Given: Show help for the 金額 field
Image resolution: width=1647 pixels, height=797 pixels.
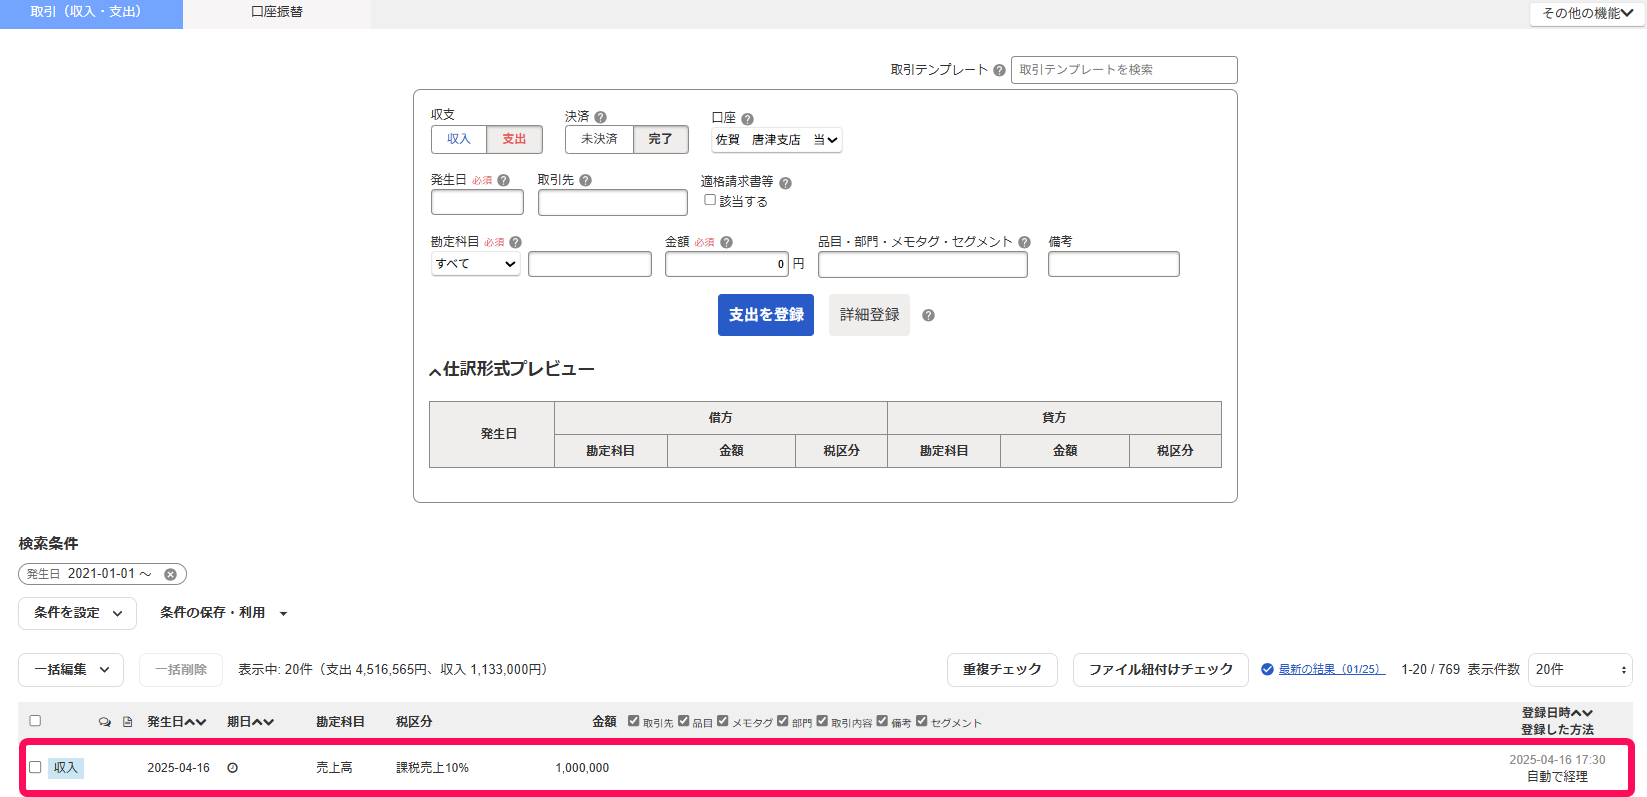Looking at the screenshot, I should coord(726,242).
